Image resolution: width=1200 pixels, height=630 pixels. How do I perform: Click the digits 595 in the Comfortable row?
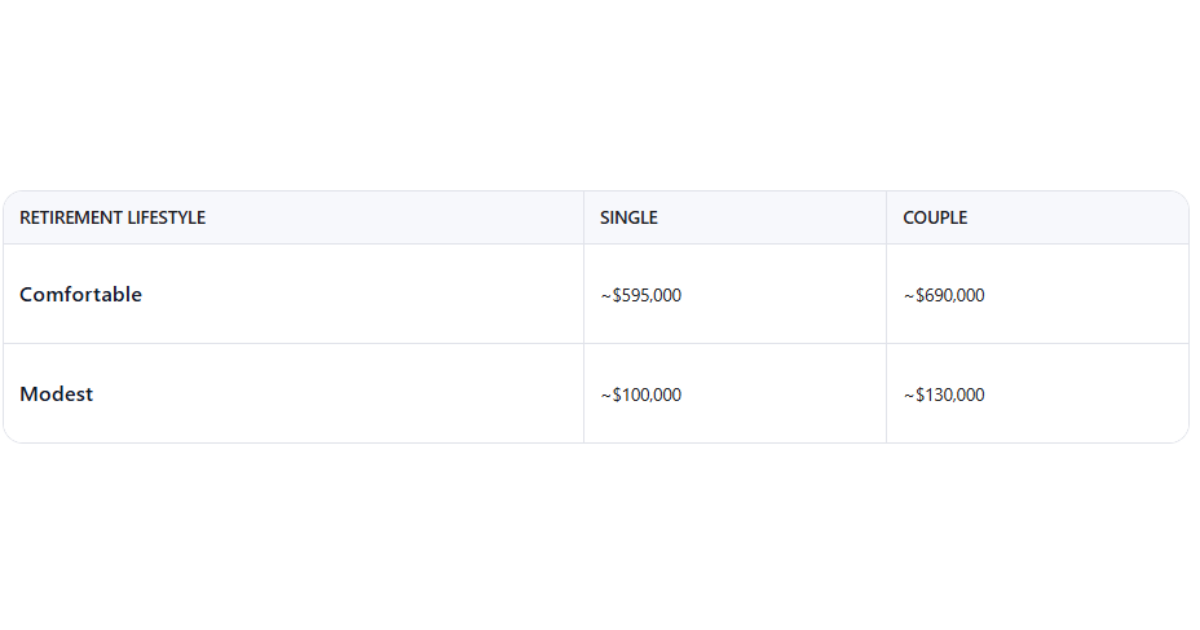[x=635, y=295]
